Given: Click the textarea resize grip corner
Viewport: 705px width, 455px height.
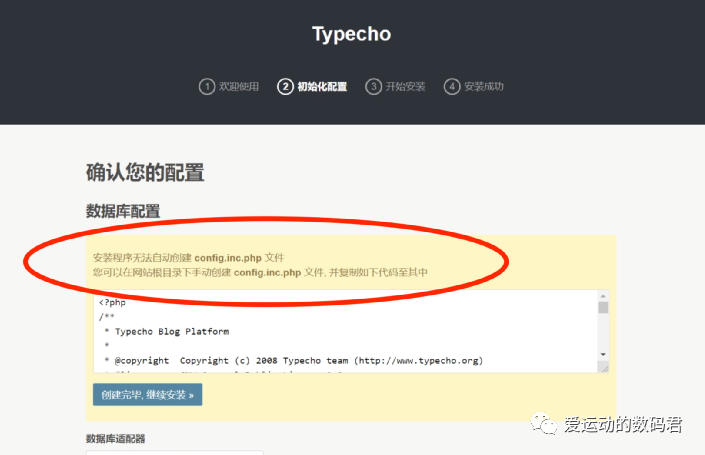Looking at the screenshot, I should (x=604, y=368).
